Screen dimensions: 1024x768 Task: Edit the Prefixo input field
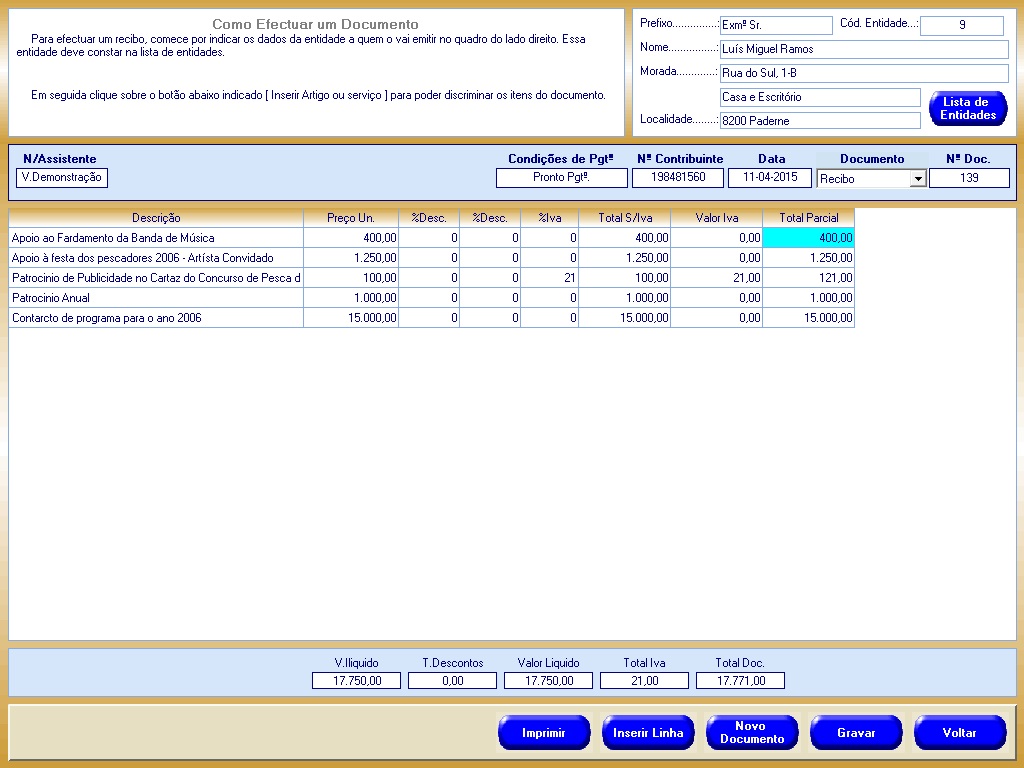776,25
